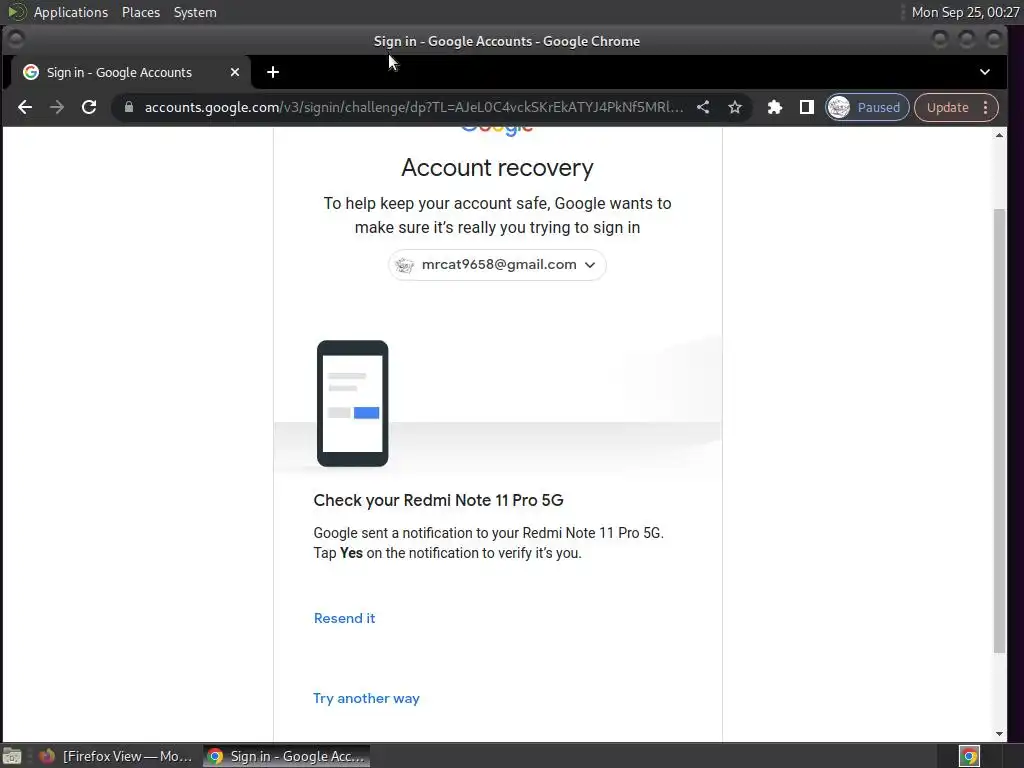Go back to the previous page
This screenshot has width=1024, height=768.
click(25, 107)
